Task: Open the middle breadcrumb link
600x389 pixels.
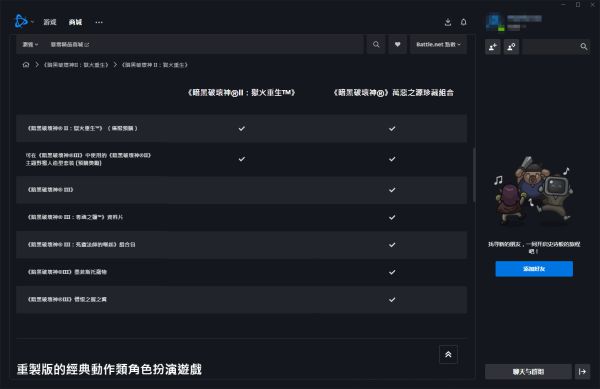Action: coord(76,65)
